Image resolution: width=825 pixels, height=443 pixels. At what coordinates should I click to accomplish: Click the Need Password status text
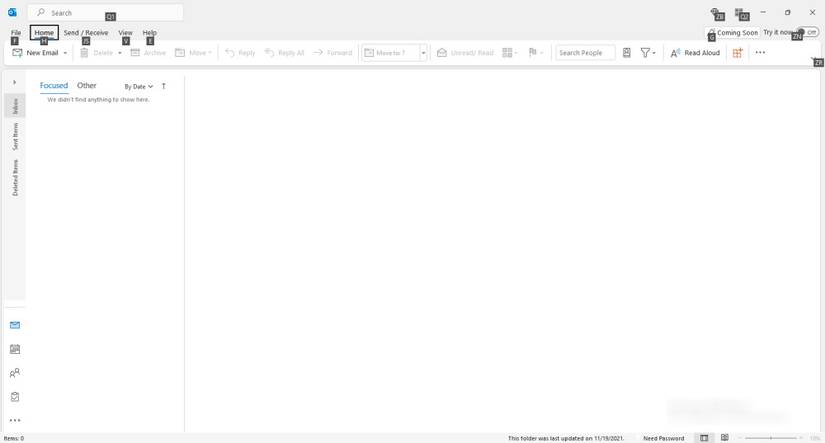[x=663, y=438]
